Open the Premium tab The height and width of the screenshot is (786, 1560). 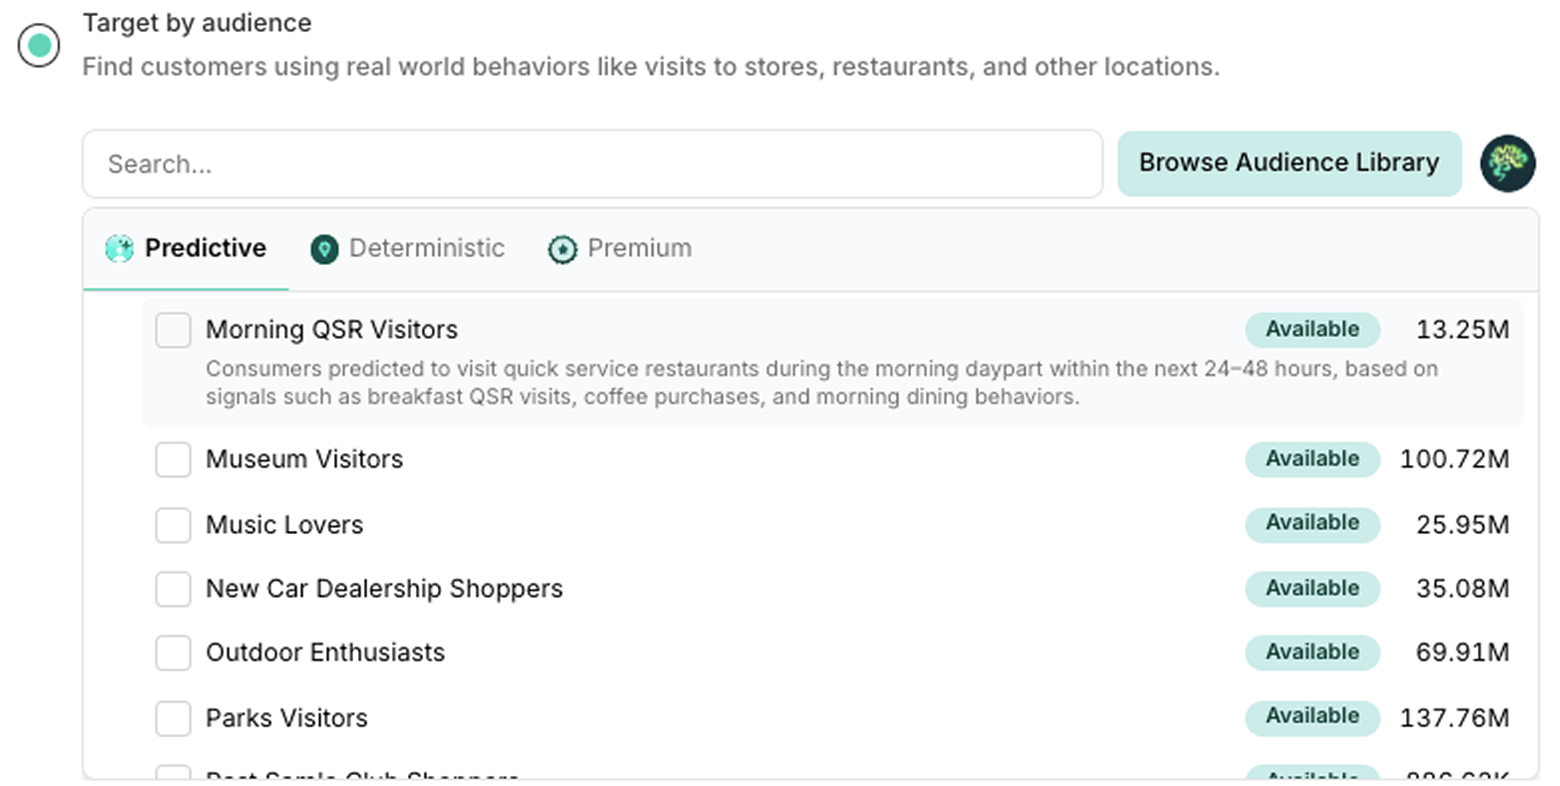coord(620,249)
